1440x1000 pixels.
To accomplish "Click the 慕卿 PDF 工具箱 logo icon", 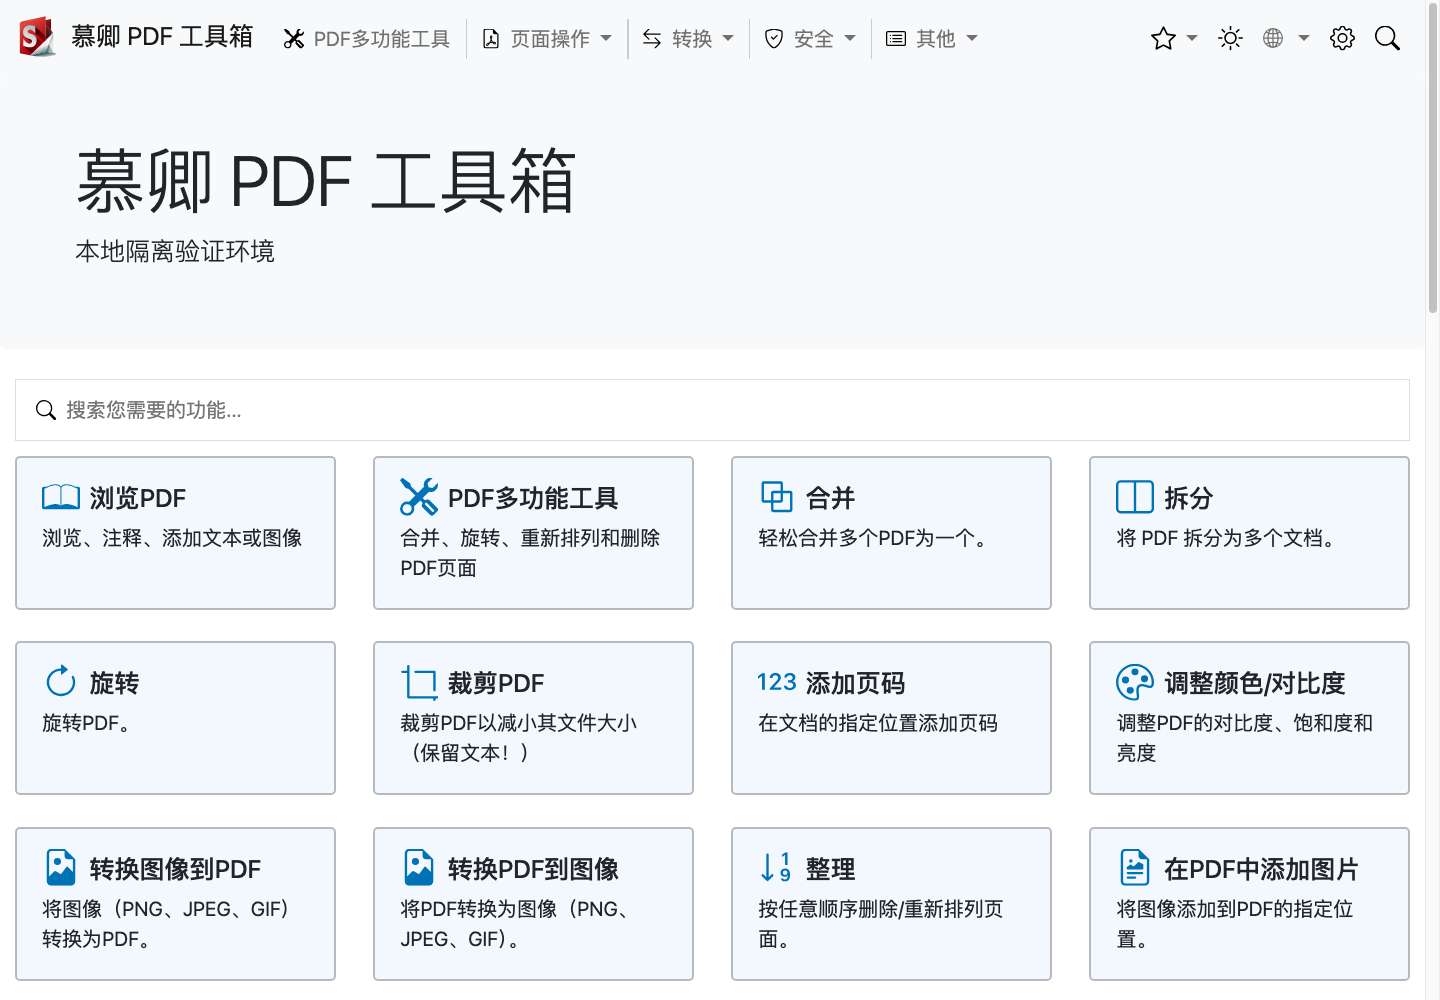I will pyautogui.click(x=38, y=37).
